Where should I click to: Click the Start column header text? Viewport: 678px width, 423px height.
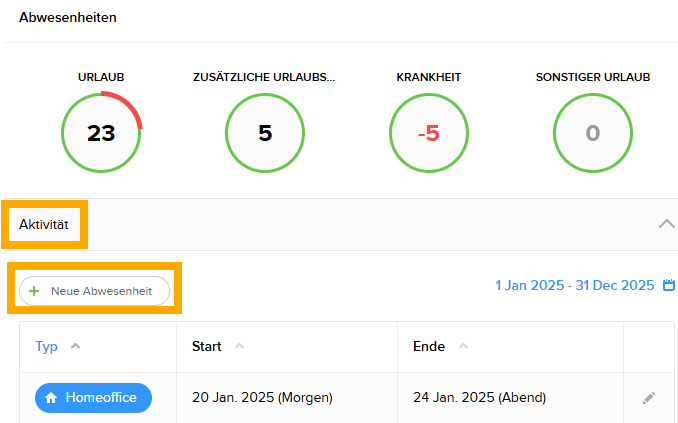click(x=207, y=346)
